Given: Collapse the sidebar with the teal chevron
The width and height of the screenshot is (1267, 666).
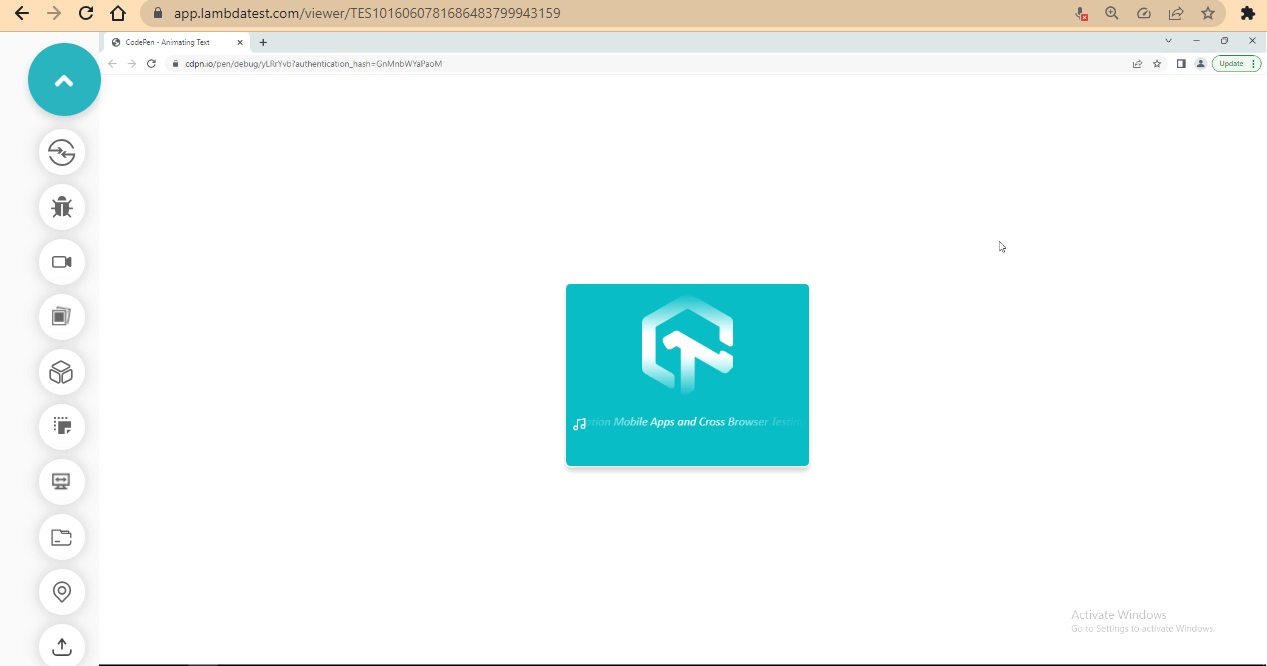Looking at the screenshot, I should pyautogui.click(x=64, y=79).
